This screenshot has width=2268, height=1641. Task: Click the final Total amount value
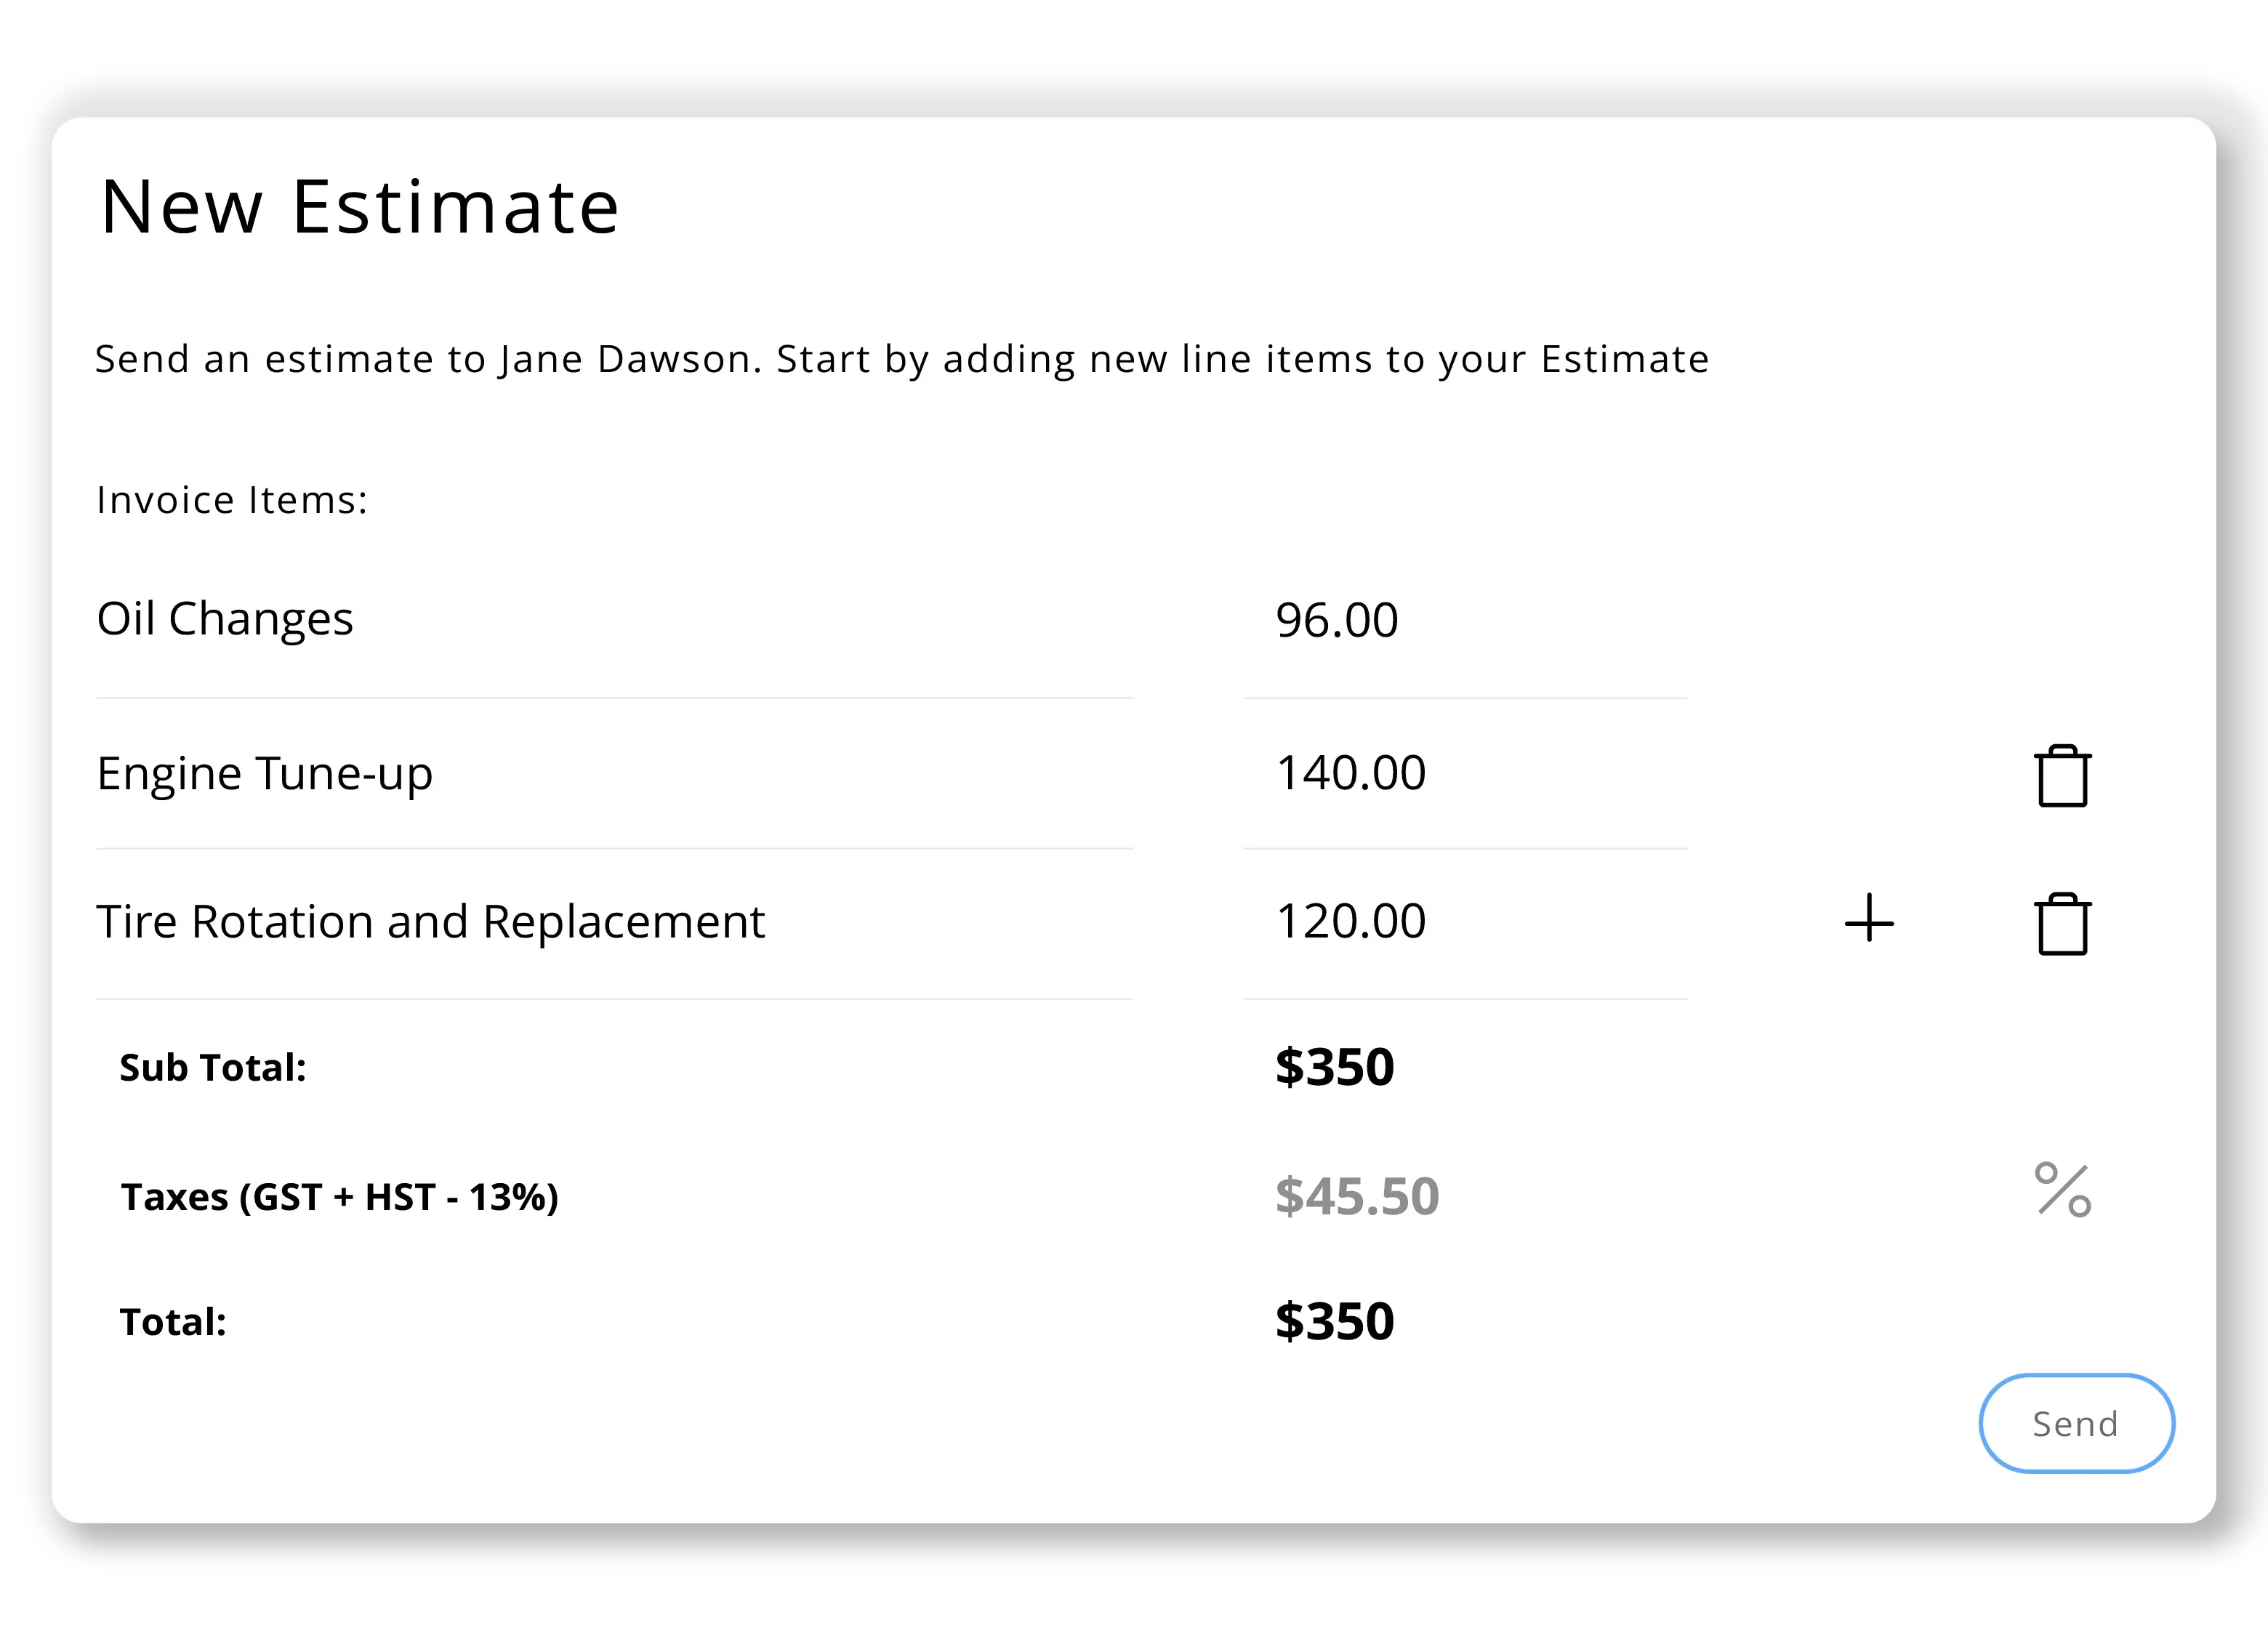click(1334, 1322)
